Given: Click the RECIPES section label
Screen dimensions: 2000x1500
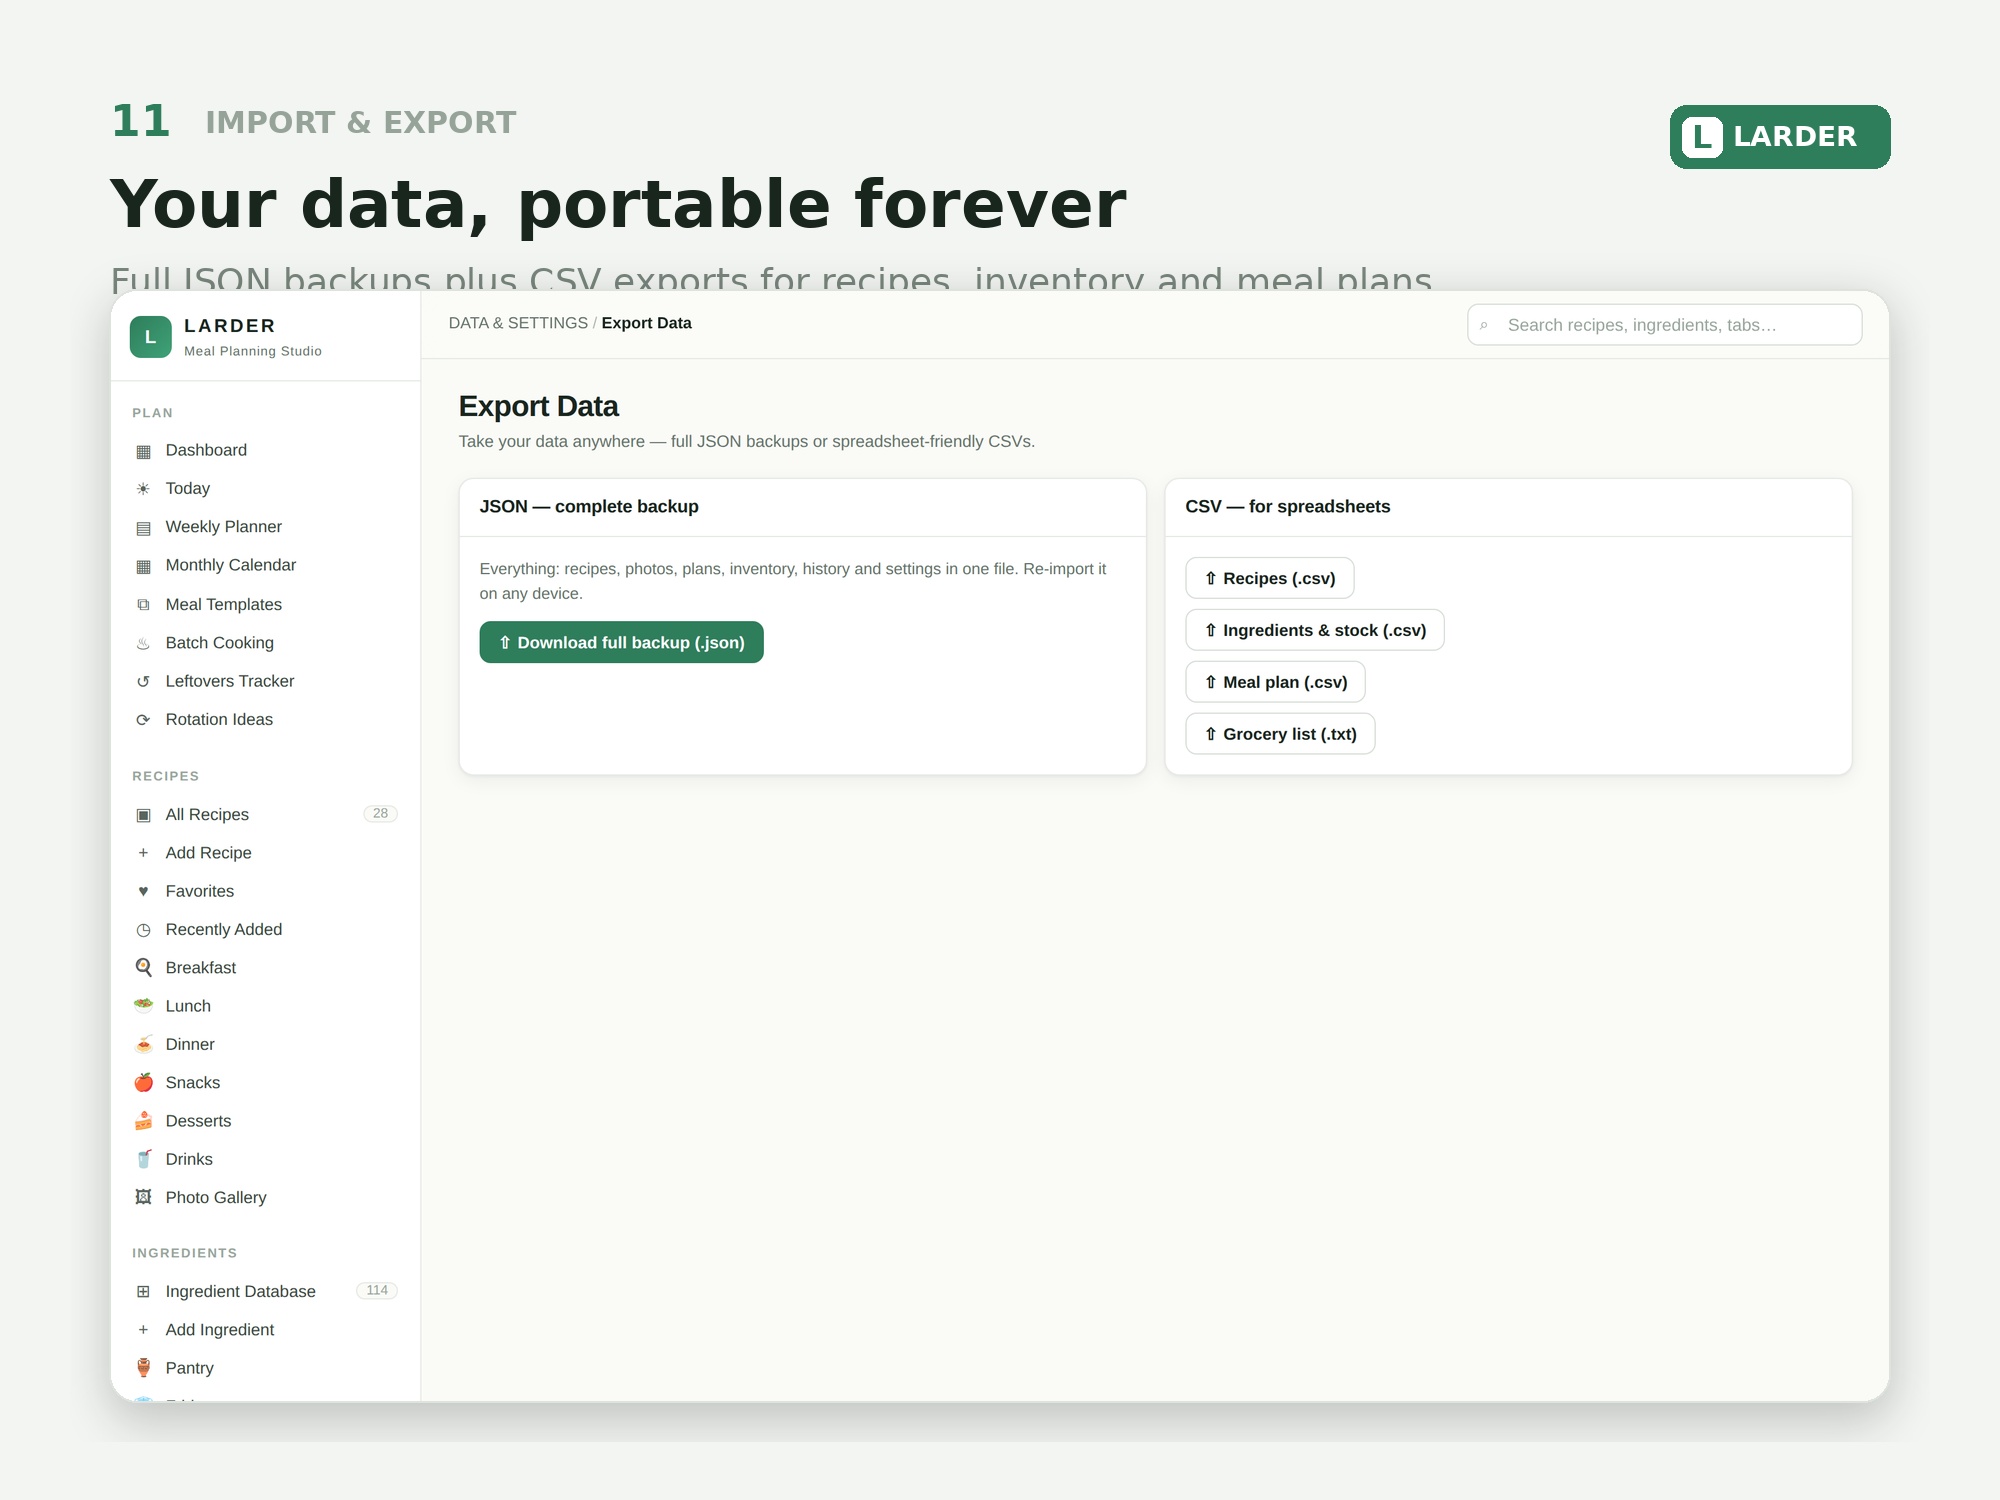Looking at the screenshot, I should click(x=166, y=776).
